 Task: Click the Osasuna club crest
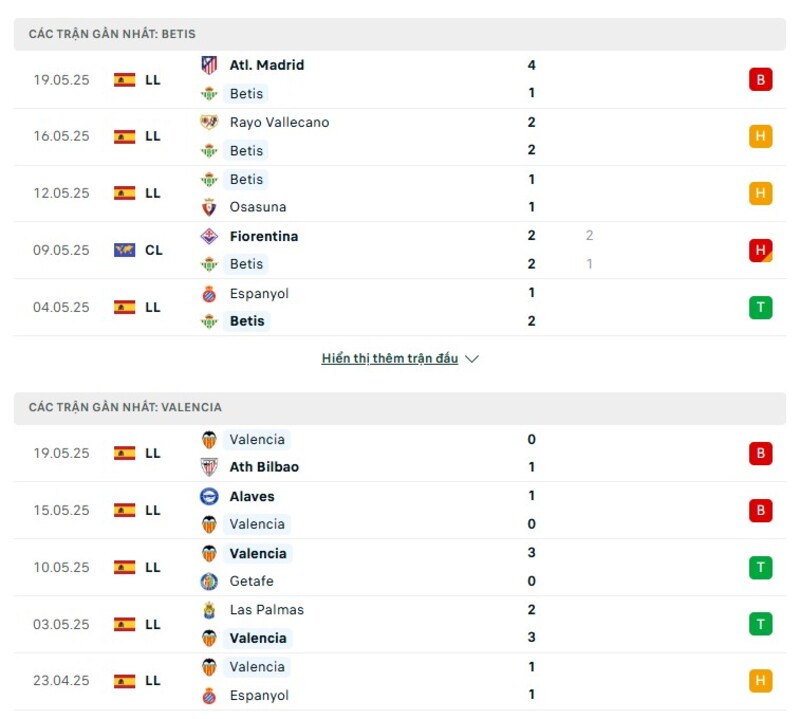[x=210, y=207]
